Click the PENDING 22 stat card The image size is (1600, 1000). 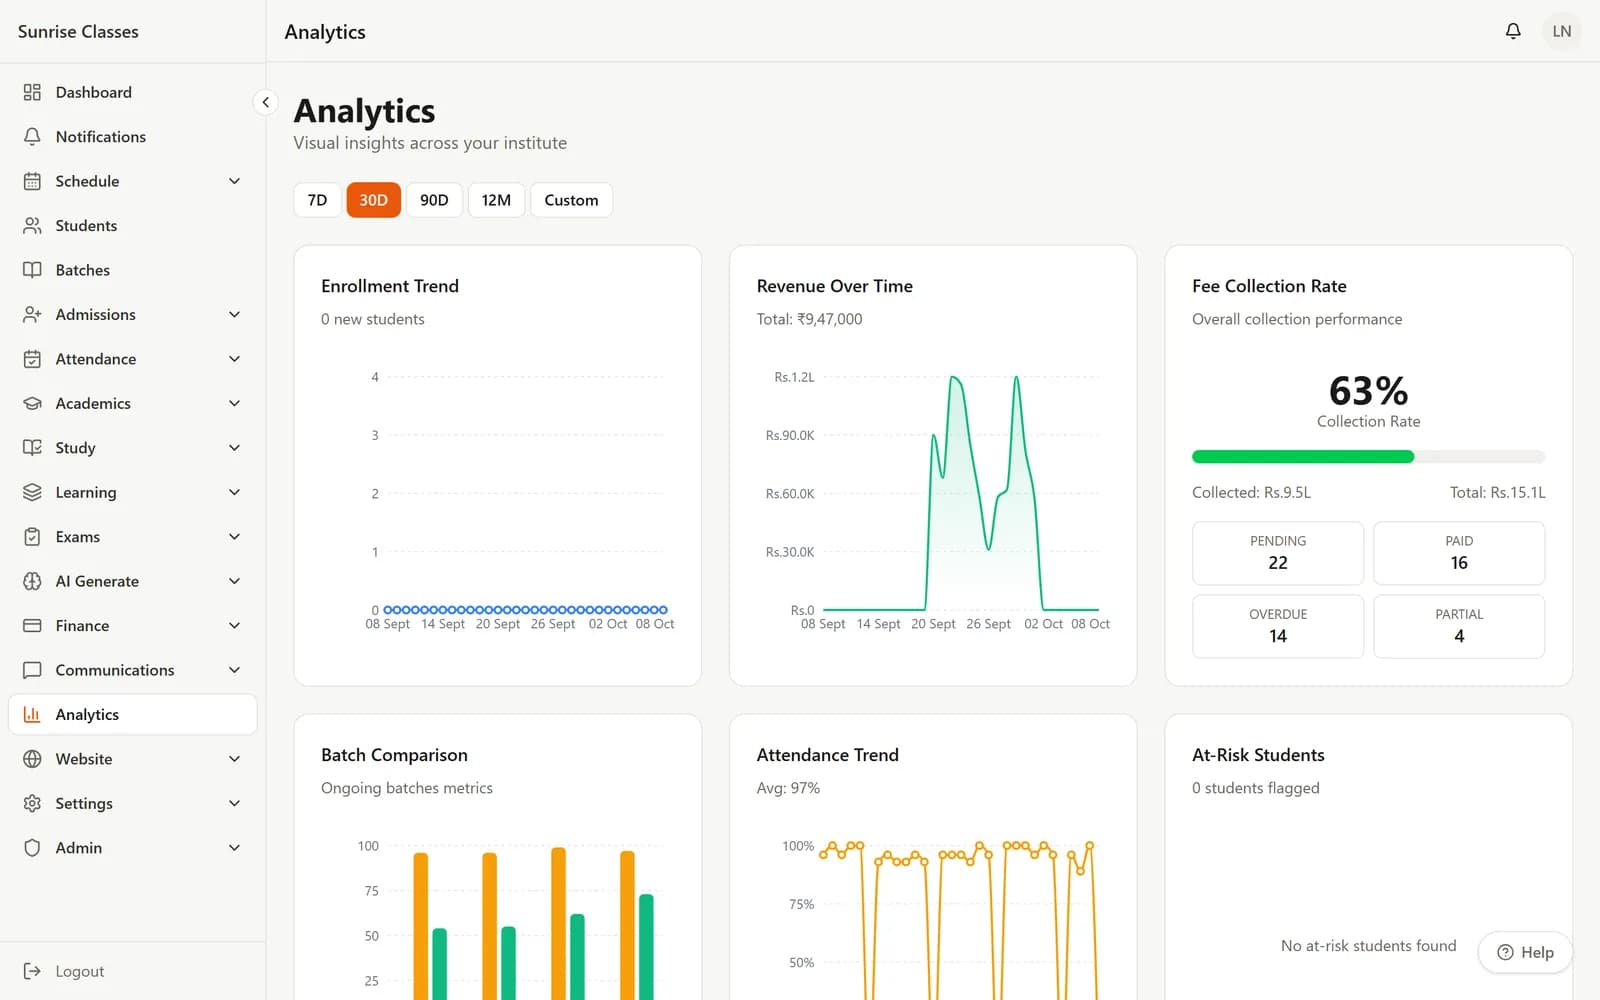[1278, 553]
